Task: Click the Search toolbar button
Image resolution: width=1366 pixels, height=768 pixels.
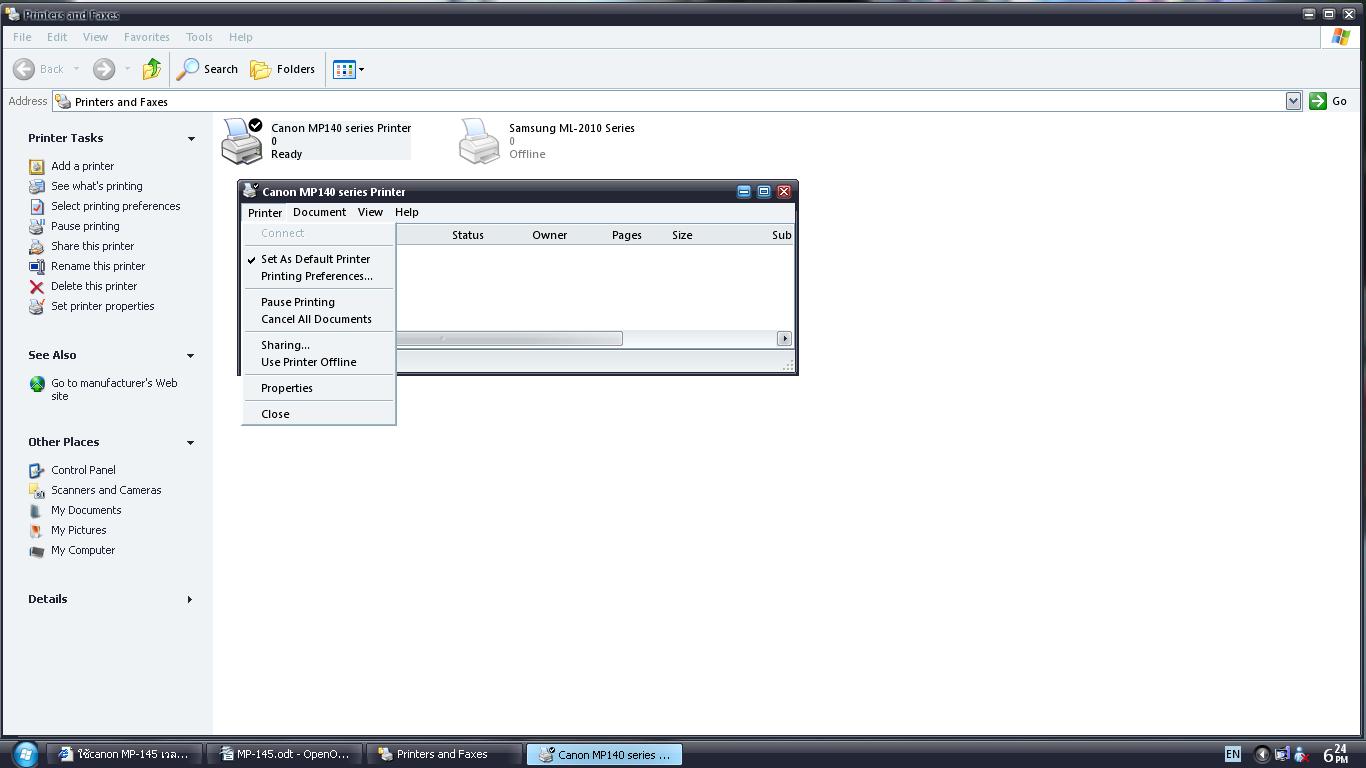Action: [208, 69]
